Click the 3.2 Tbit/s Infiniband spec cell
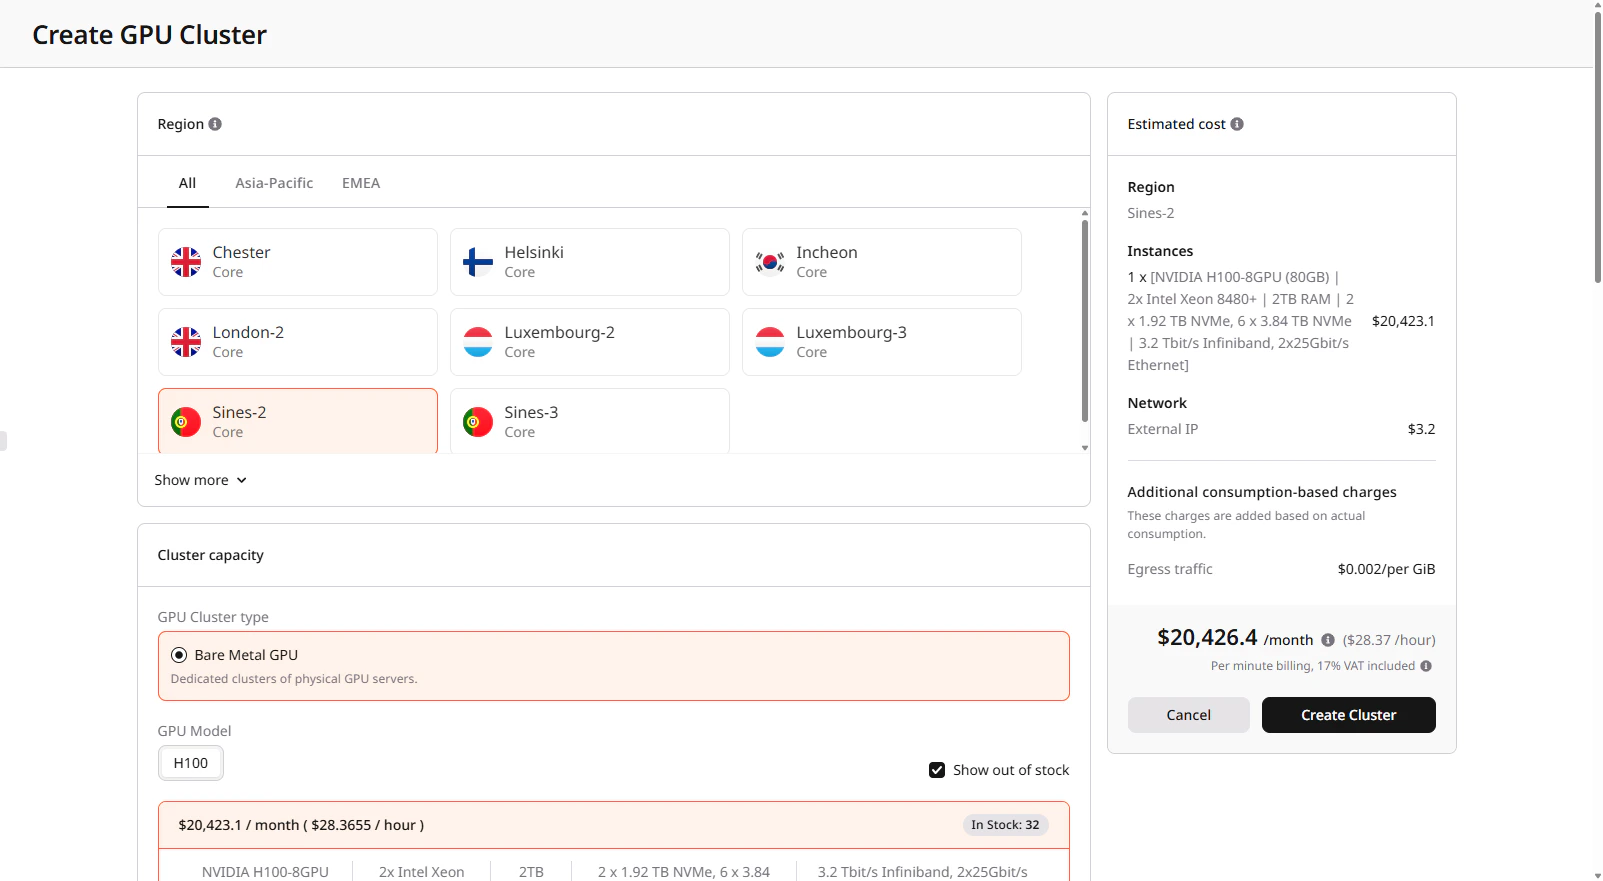Image resolution: width=1603 pixels, height=881 pixels. 922,872
